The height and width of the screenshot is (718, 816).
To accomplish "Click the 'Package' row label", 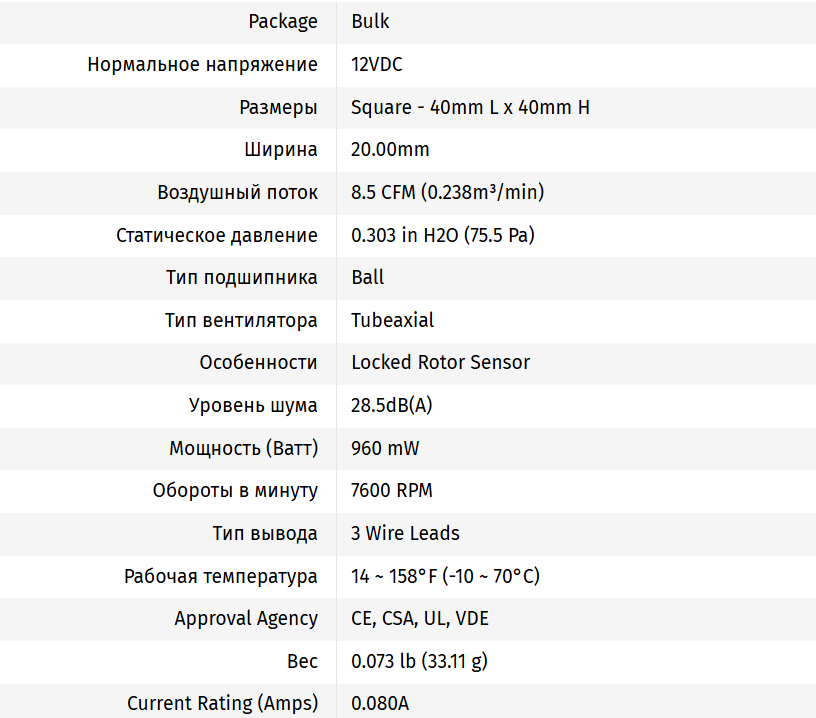I will (283, 21).
